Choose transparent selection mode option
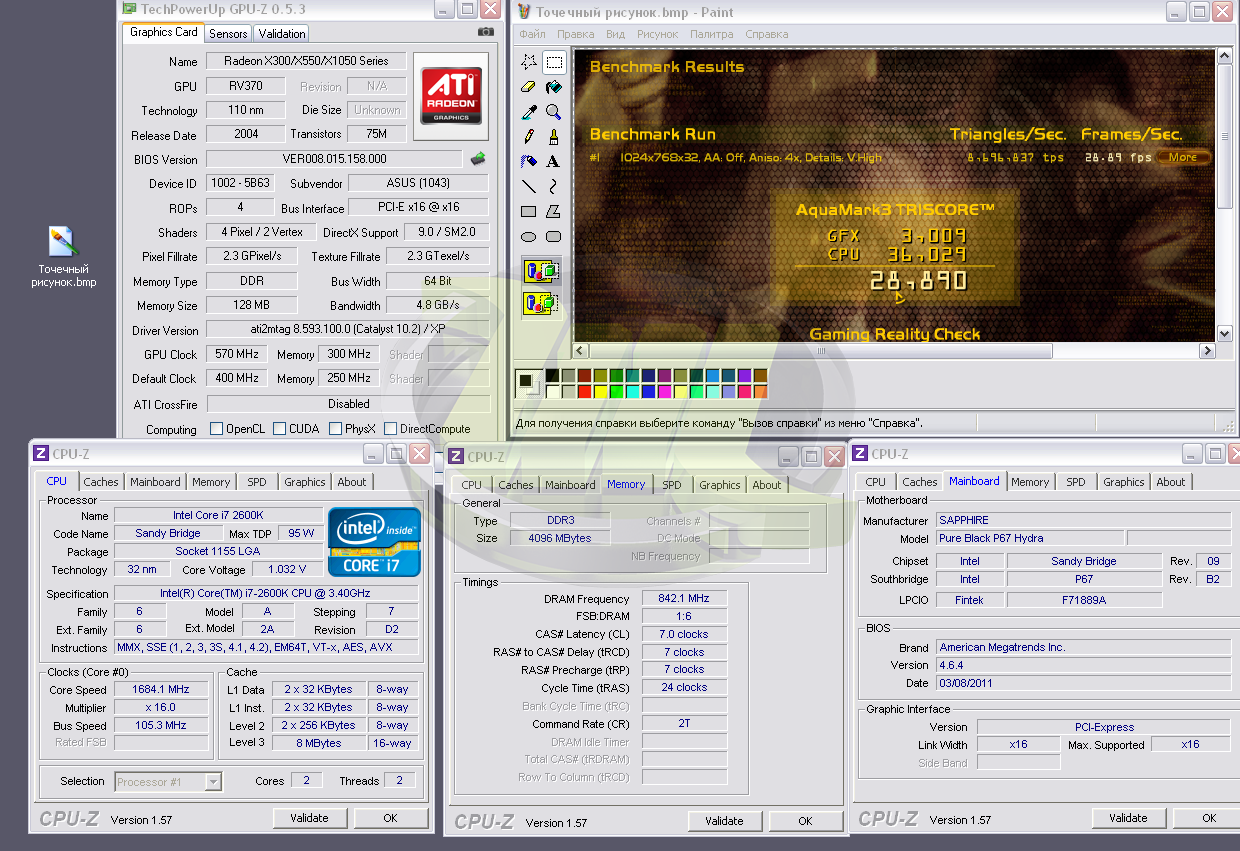Image resolution: width=1240 pixels, height=851 pixels. click(x=541, y=302)
